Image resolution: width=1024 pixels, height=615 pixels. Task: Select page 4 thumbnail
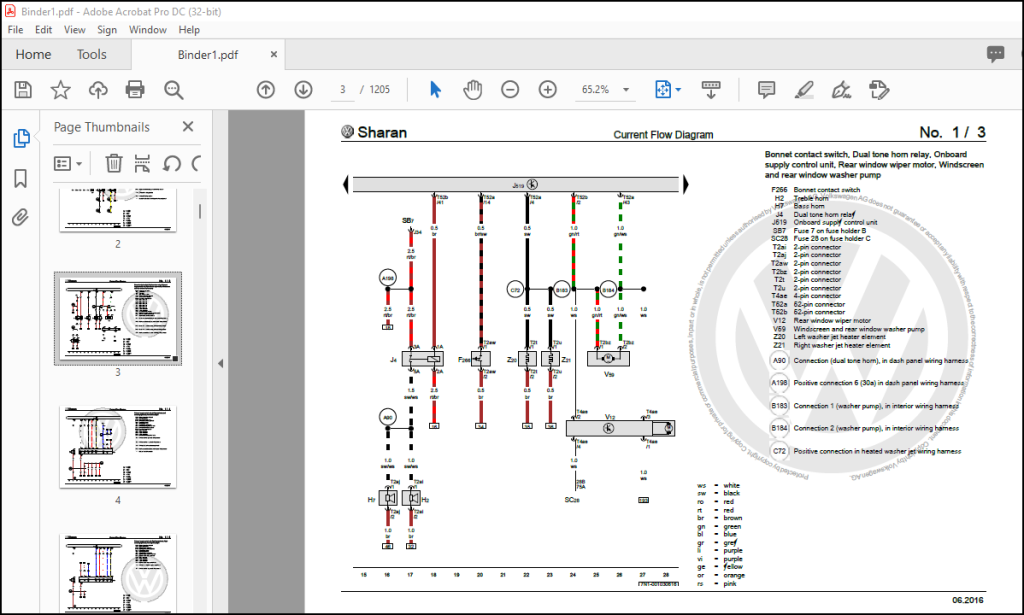(x=118, y=447)
